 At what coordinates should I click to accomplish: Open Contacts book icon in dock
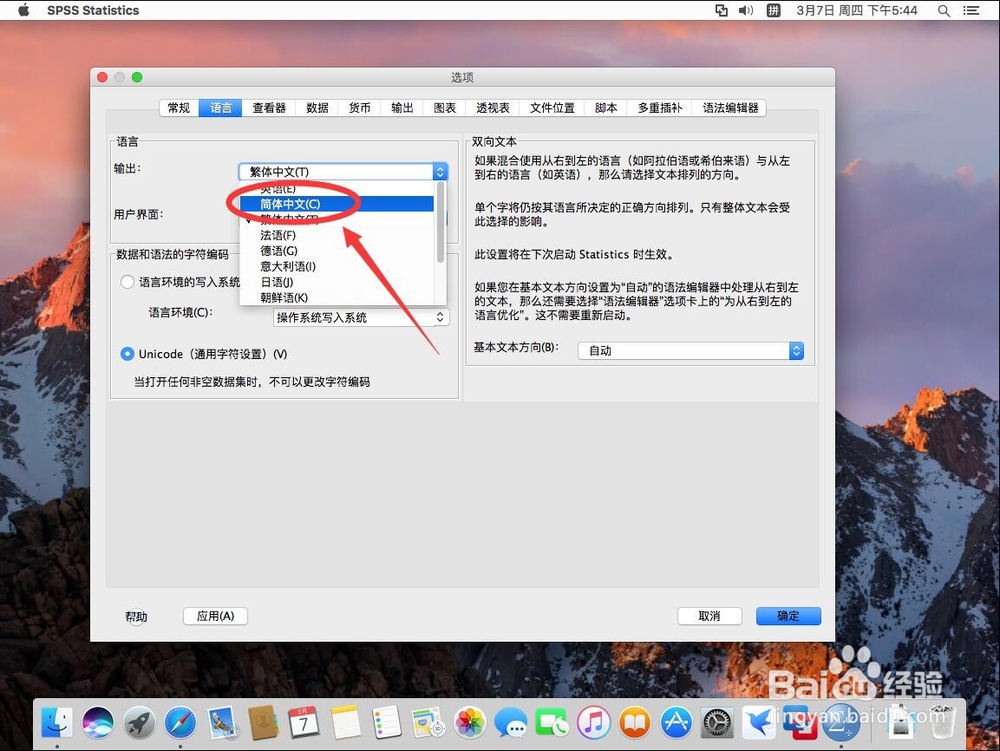263,722
